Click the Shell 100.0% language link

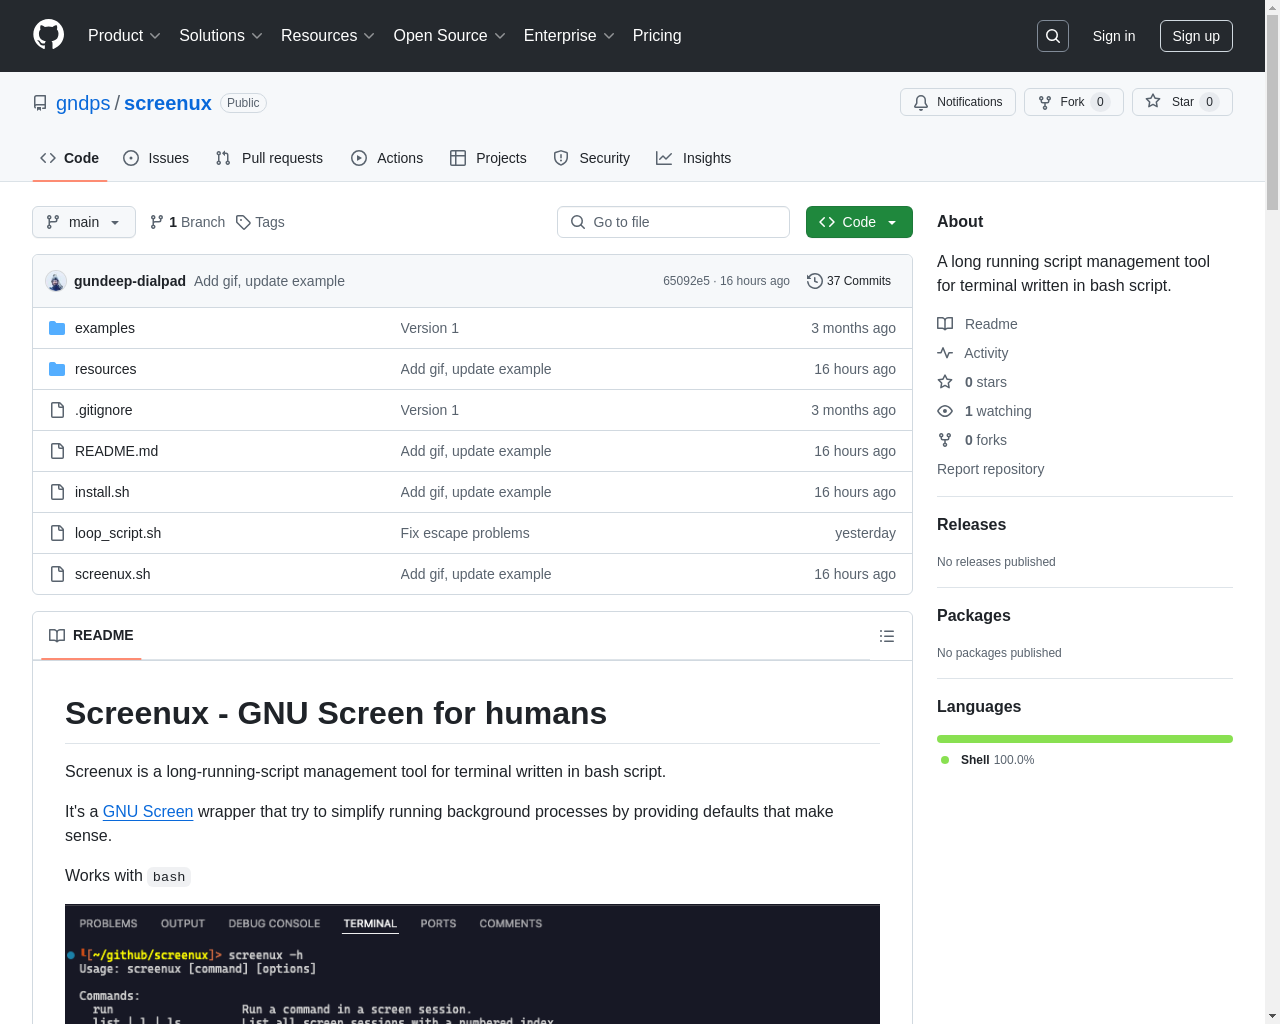(x=987, y=760)
